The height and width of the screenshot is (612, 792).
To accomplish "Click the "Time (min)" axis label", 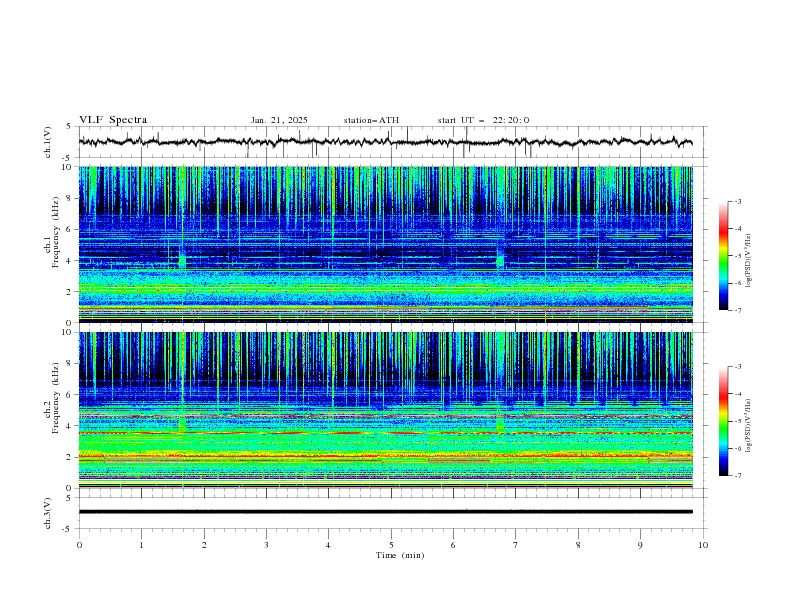I will 400,555.
